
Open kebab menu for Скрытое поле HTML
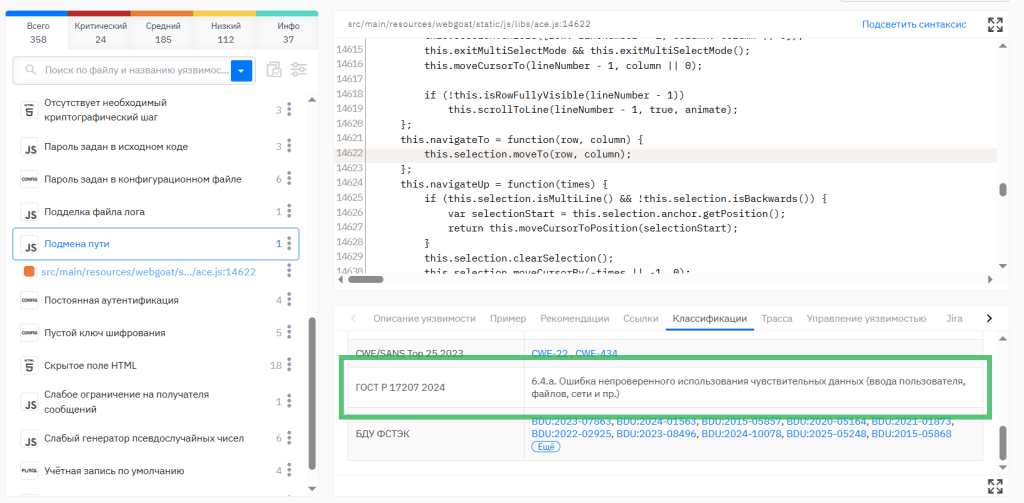[x=289, y=365]
